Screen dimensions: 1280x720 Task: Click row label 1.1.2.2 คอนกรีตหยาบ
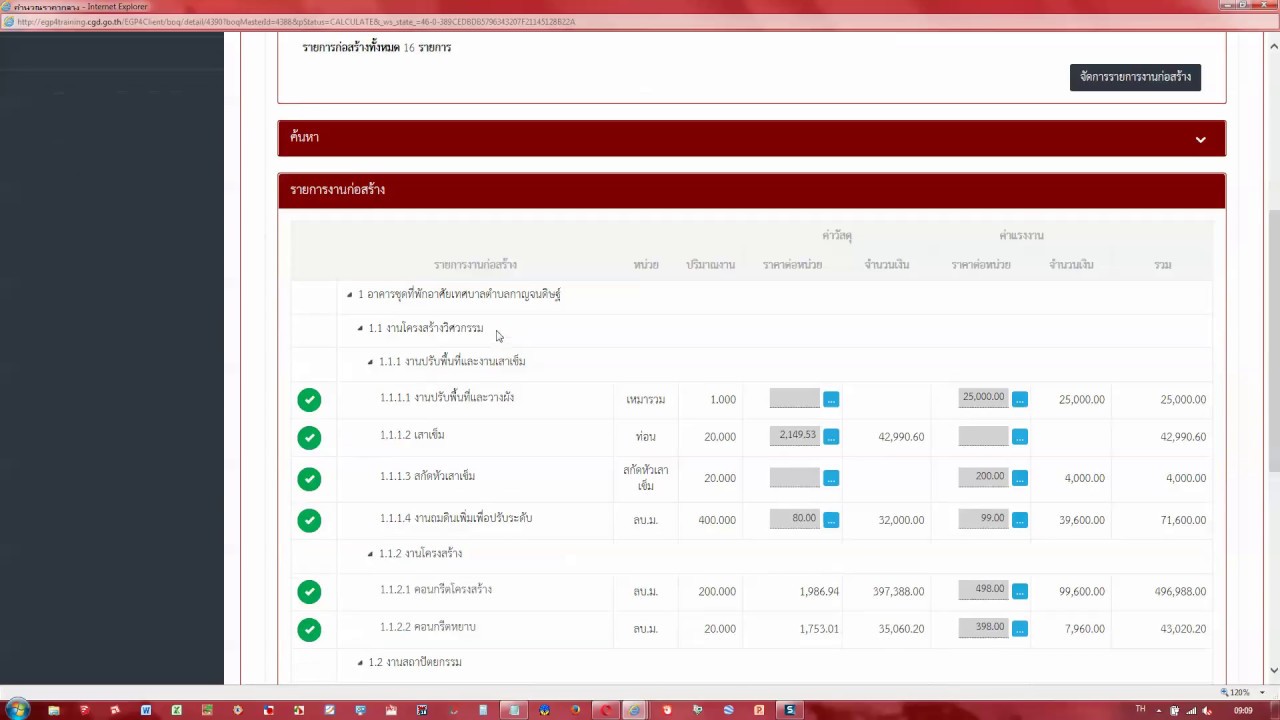tap(428, 627)
